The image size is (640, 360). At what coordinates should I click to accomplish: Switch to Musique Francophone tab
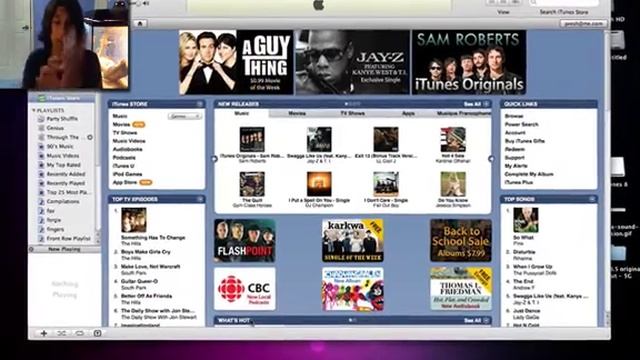point(464,113)
